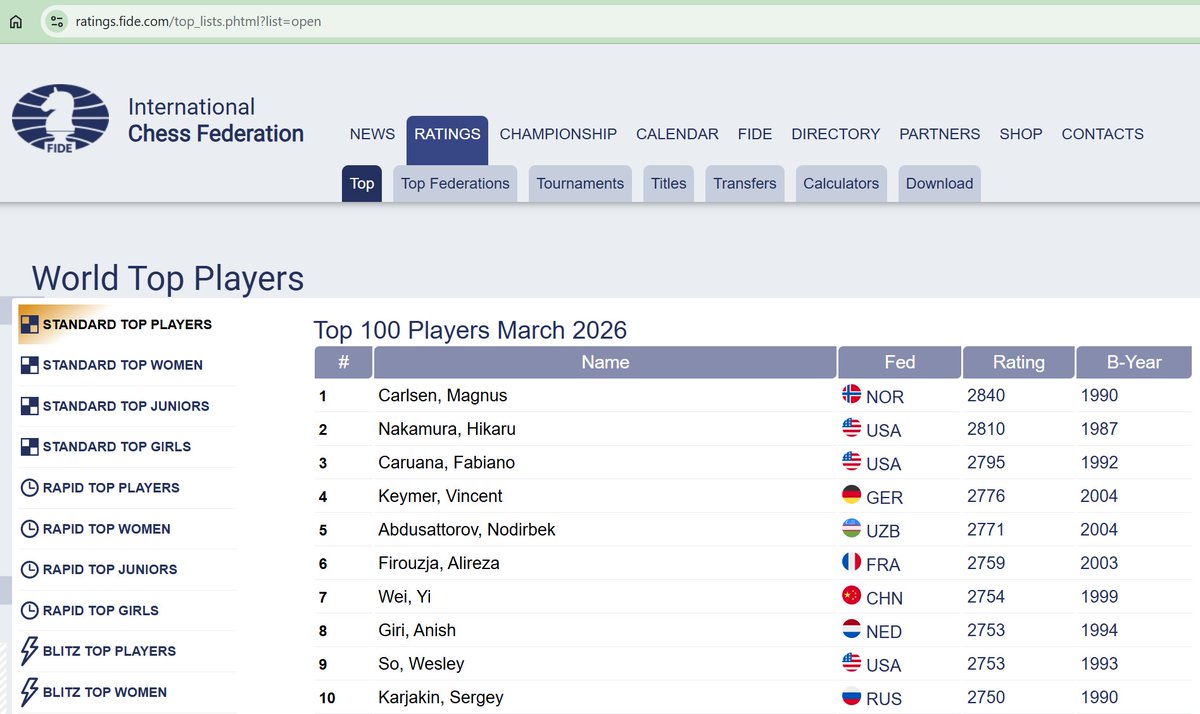
Task: Click the International Chess Federation title text
Action: pyautogui.click(x=215, y=120)
